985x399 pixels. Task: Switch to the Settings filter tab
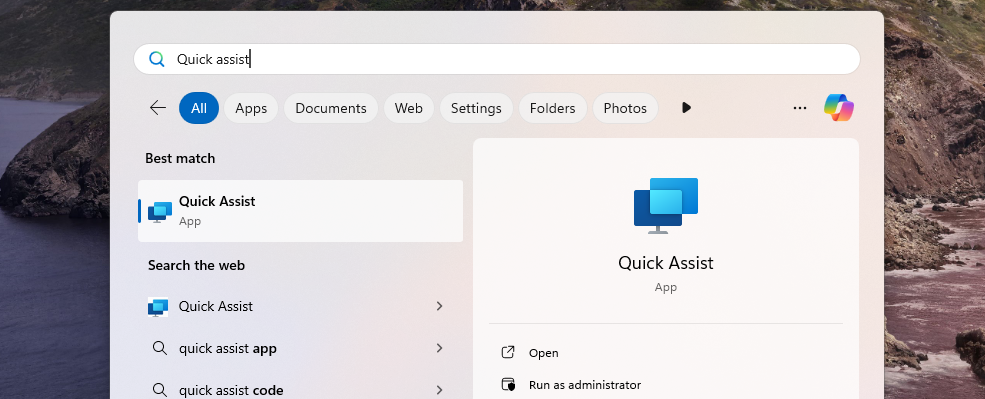click(x=476, y=108)
